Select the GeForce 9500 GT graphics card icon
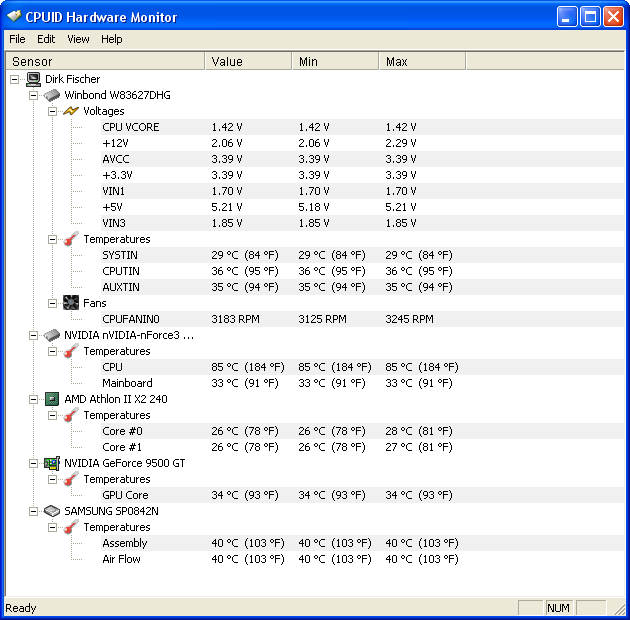This screenshot has height=620, width=630. click(x=52, y=463)
